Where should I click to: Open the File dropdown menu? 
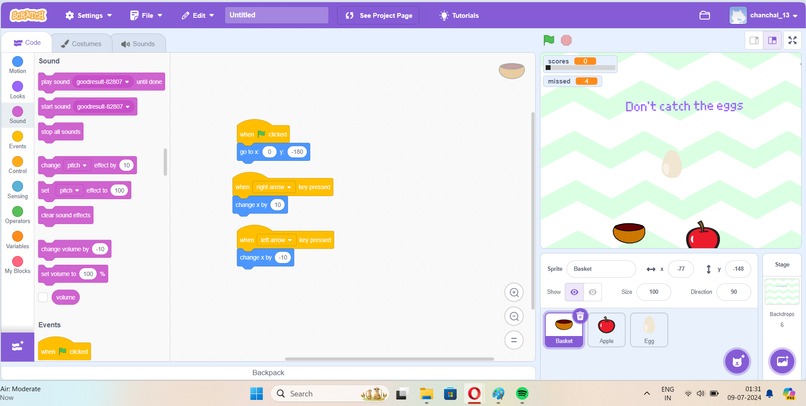click(x=146, y=15)
